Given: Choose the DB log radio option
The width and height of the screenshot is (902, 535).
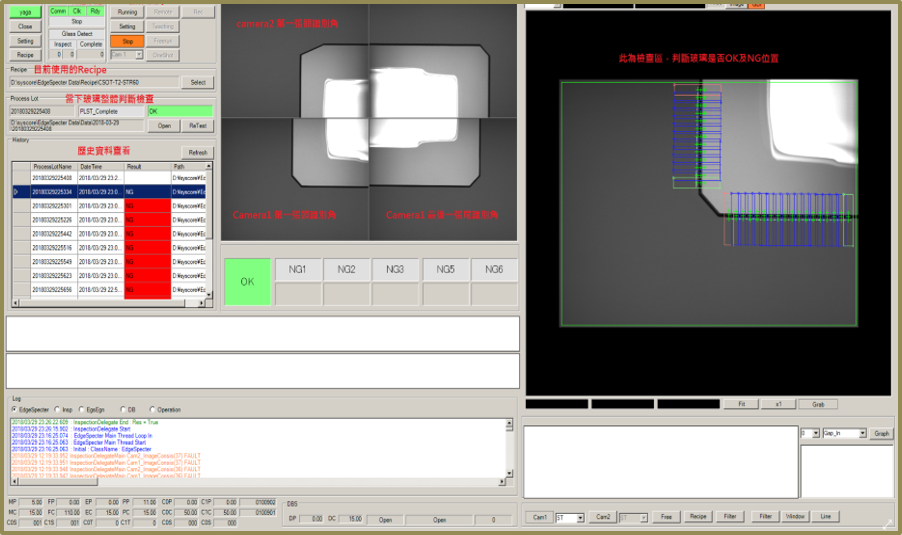Looking at the screenshot, I should (124, 409).
